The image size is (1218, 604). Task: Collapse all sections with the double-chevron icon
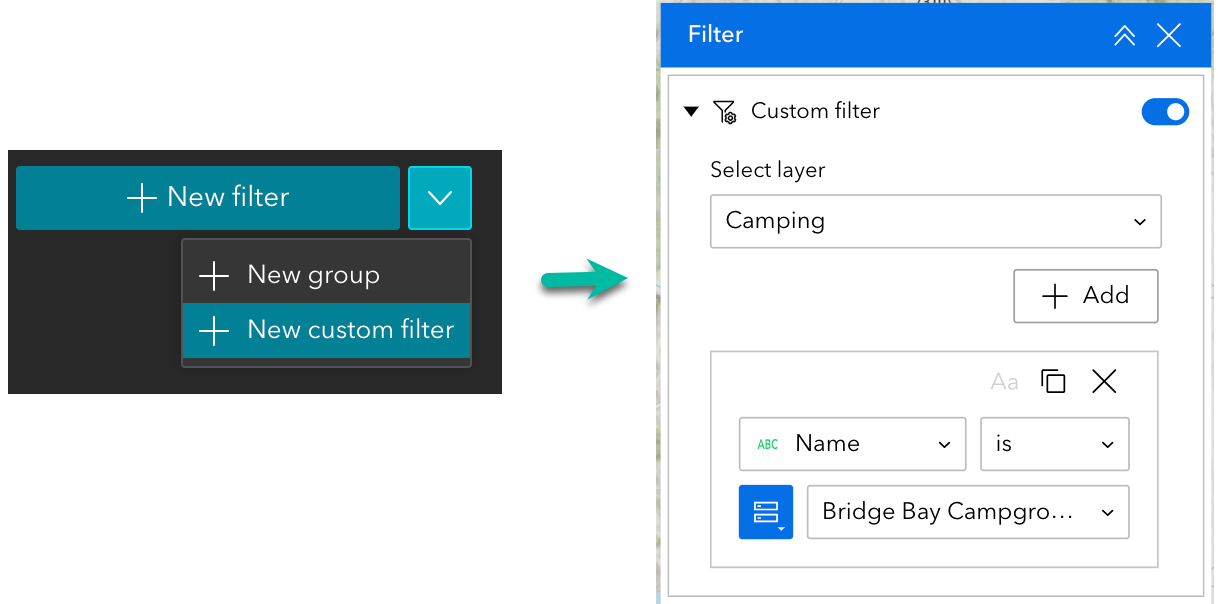click(1124, 35)
